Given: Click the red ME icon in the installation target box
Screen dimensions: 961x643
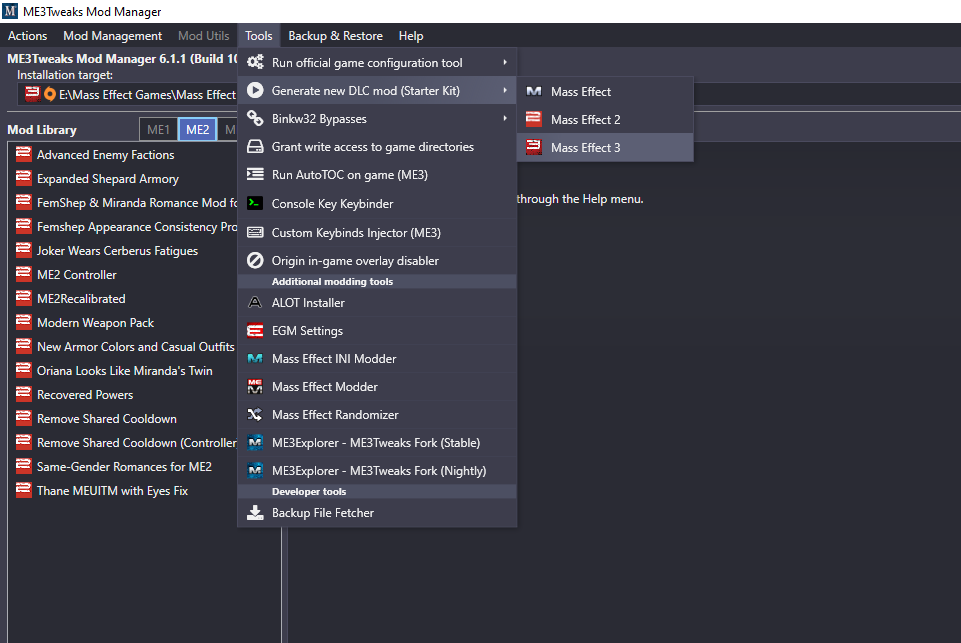Looking at the screenshot, I should (32, 94).
